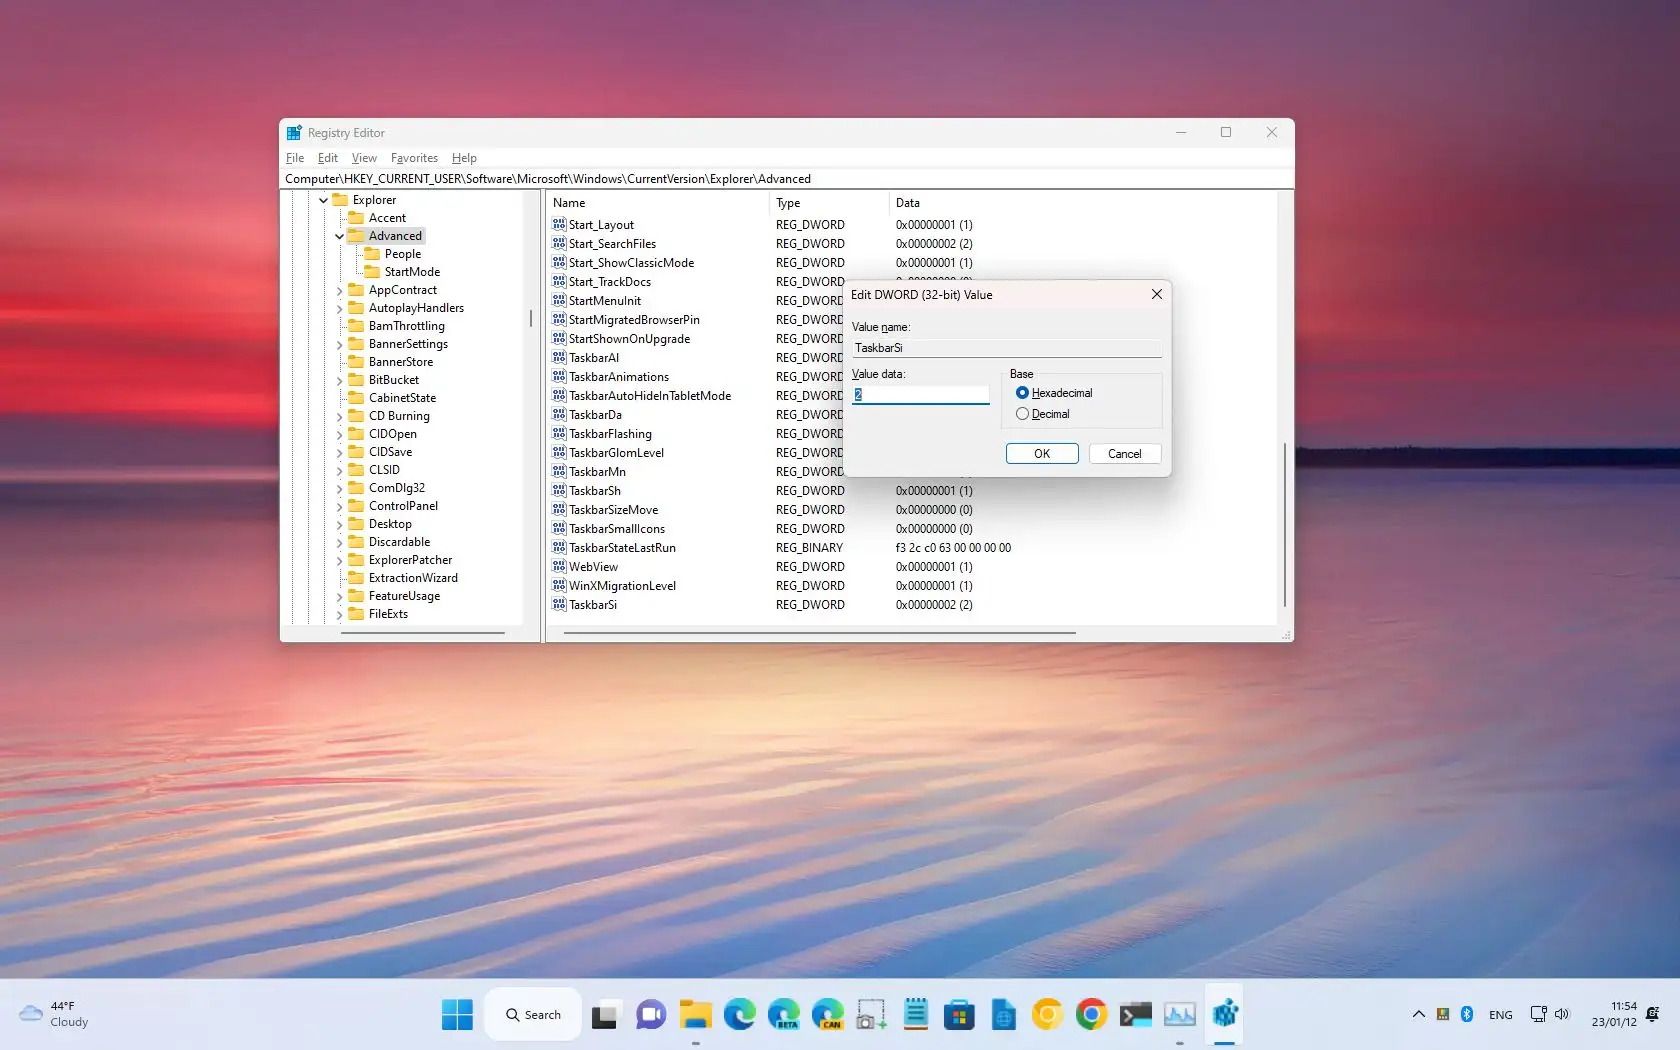Open the Edit menu

point(327,158)
